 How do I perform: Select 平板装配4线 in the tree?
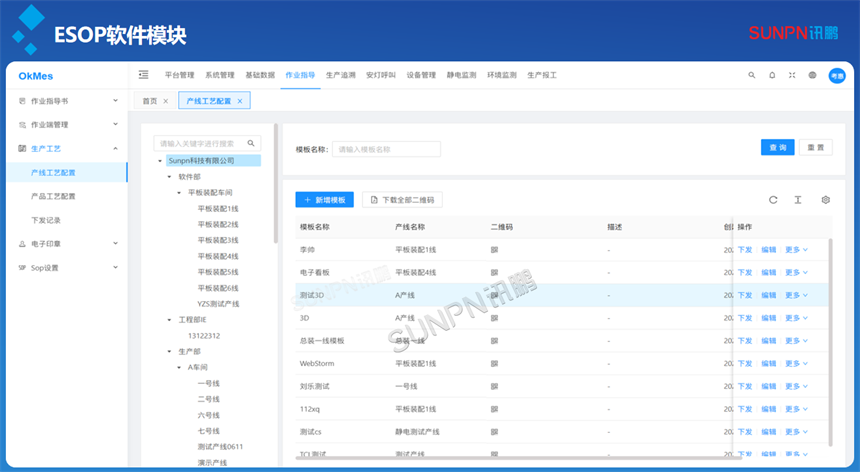[x=218, y=257]
